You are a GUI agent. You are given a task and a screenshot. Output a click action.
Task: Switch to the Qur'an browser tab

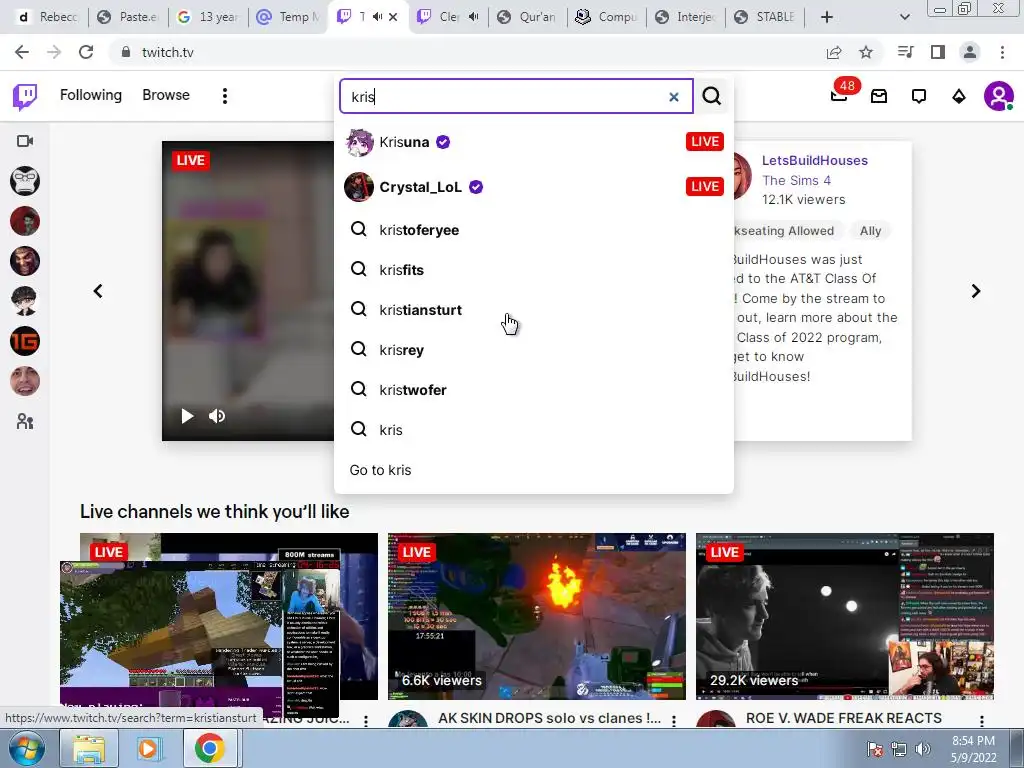(528, 17)
